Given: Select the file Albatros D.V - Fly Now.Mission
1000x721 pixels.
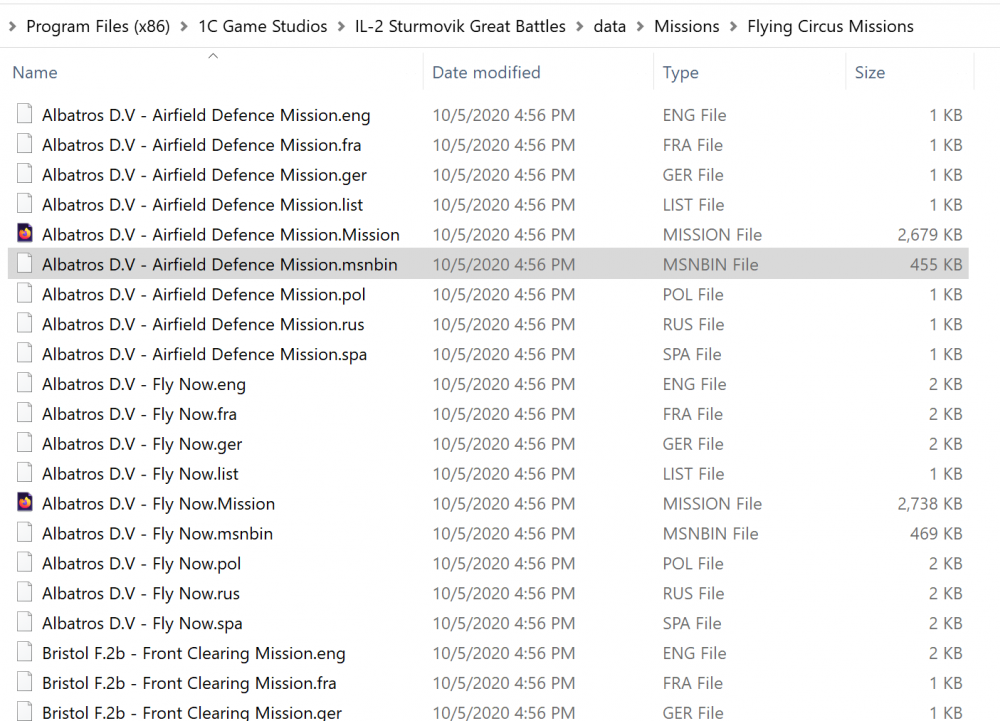Looking at the screenshot, I should (158, 503).
